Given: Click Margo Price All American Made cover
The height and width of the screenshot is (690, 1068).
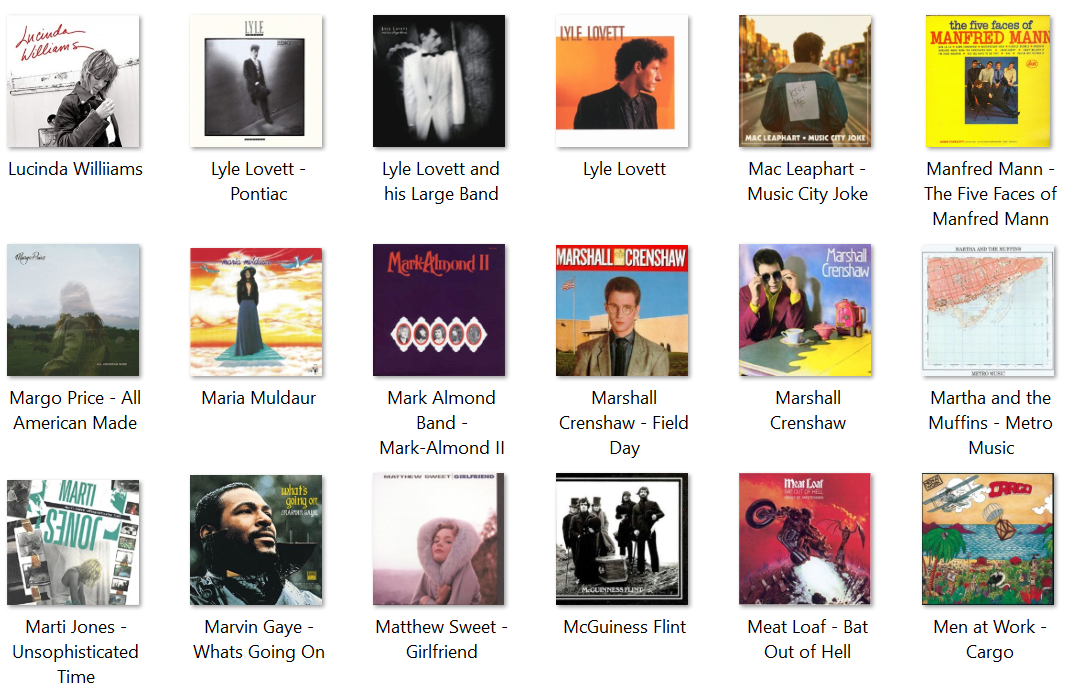Looking at the screenshot, I should [73, 310].
